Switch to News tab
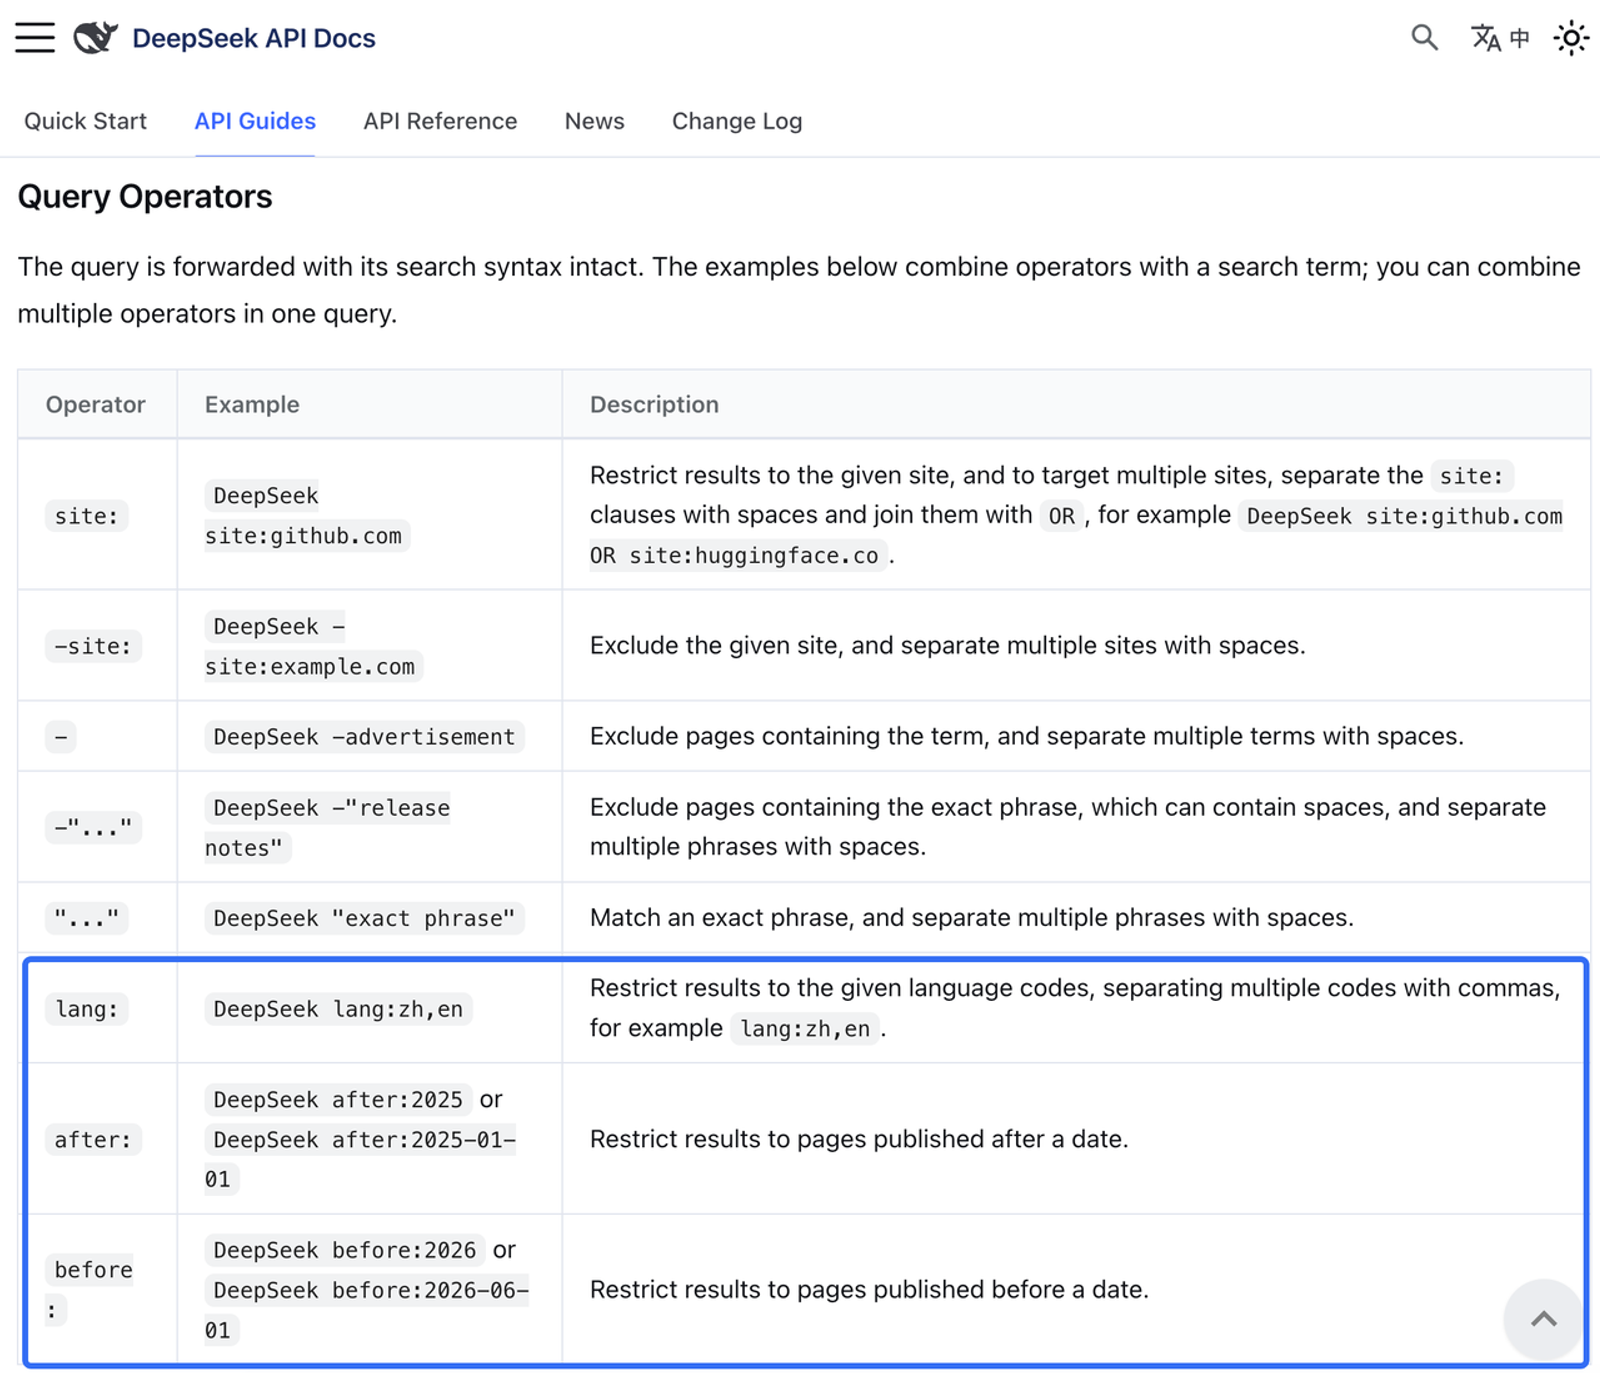Viewport: 1600px width, 1373px height. [x=594, y=121]
